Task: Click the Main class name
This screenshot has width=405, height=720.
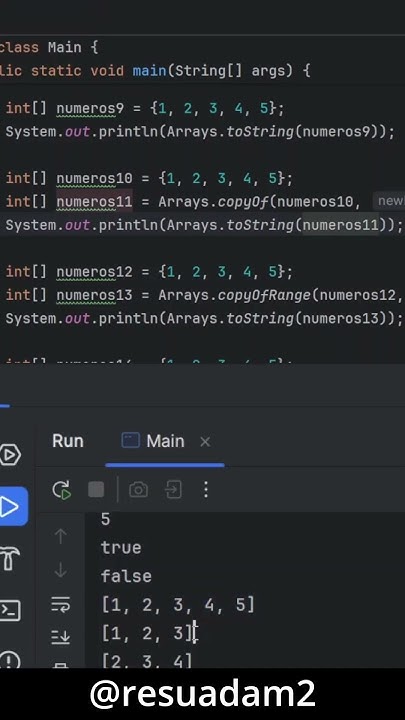Action: point(64,47)
